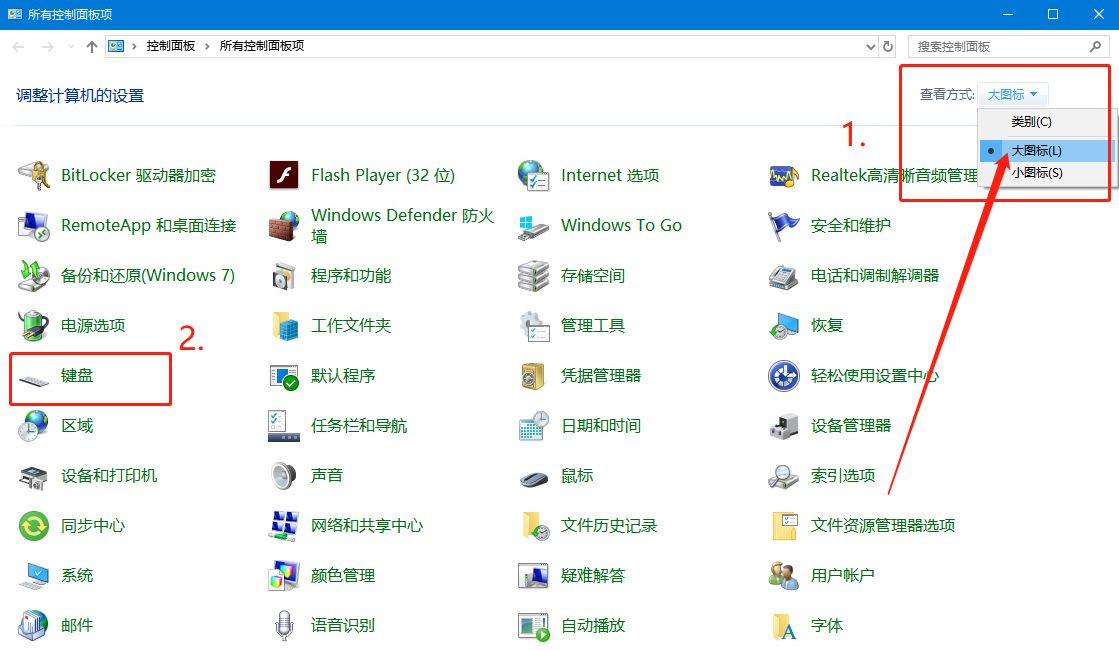
Task: Open the address bar history dropdown
Action: [x=869, y=46]
